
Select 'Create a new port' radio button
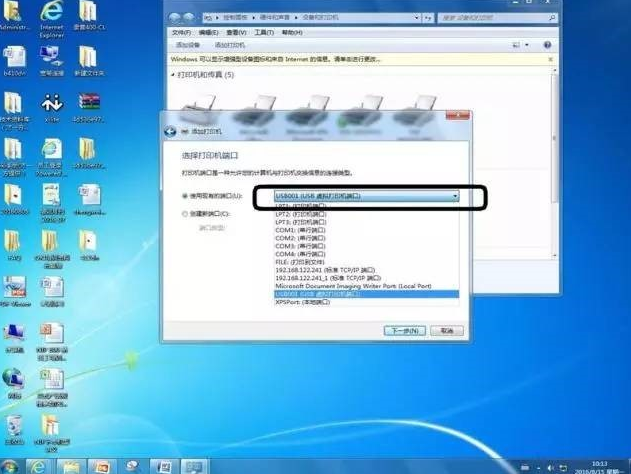pyautogui.click(x=184, y=214)
